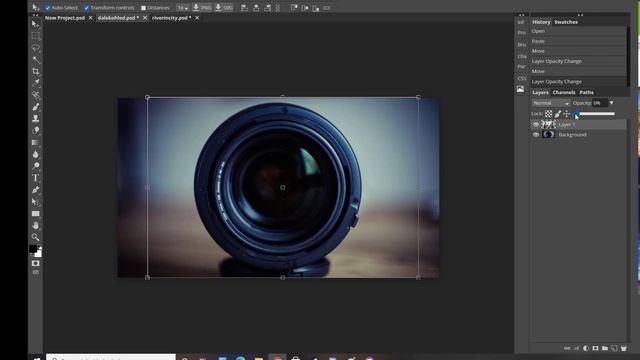Select the Open step in History
This screenshot has height=360, width=640.
(578, 31)
